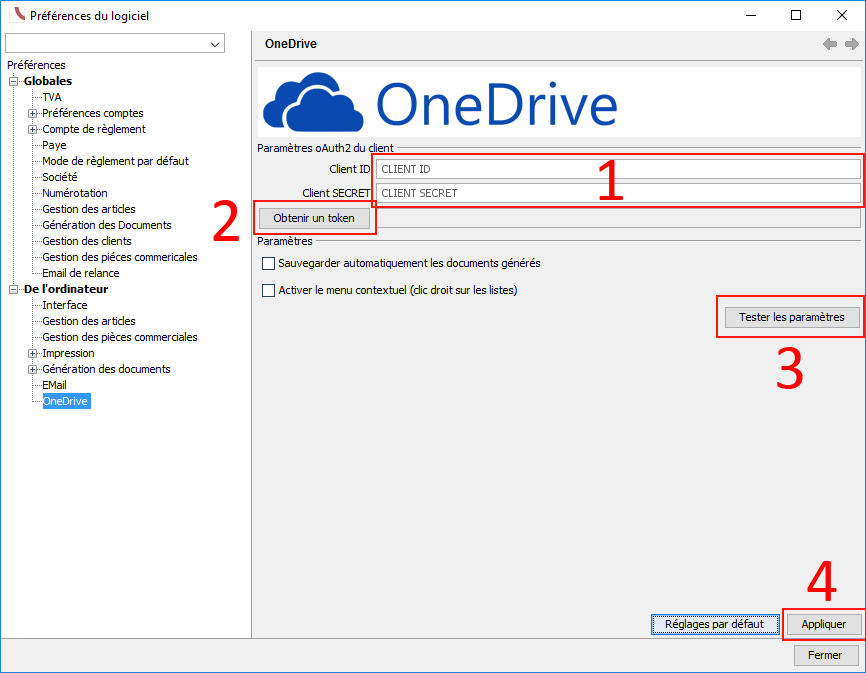Select TVA in the preferences tree
Viewport: 866px width, 673px height.
coord(52,97)
